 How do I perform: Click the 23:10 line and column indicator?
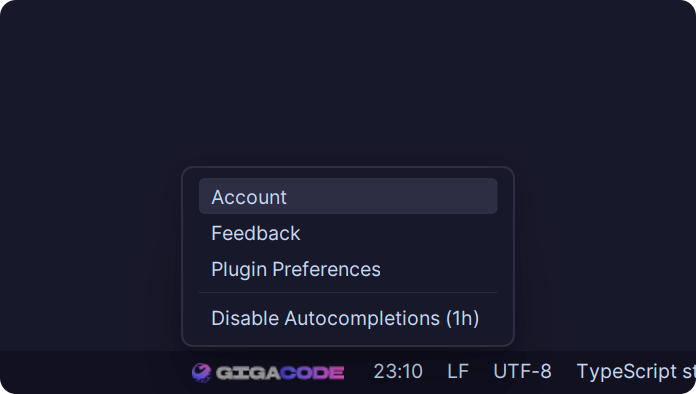[398, 371]
